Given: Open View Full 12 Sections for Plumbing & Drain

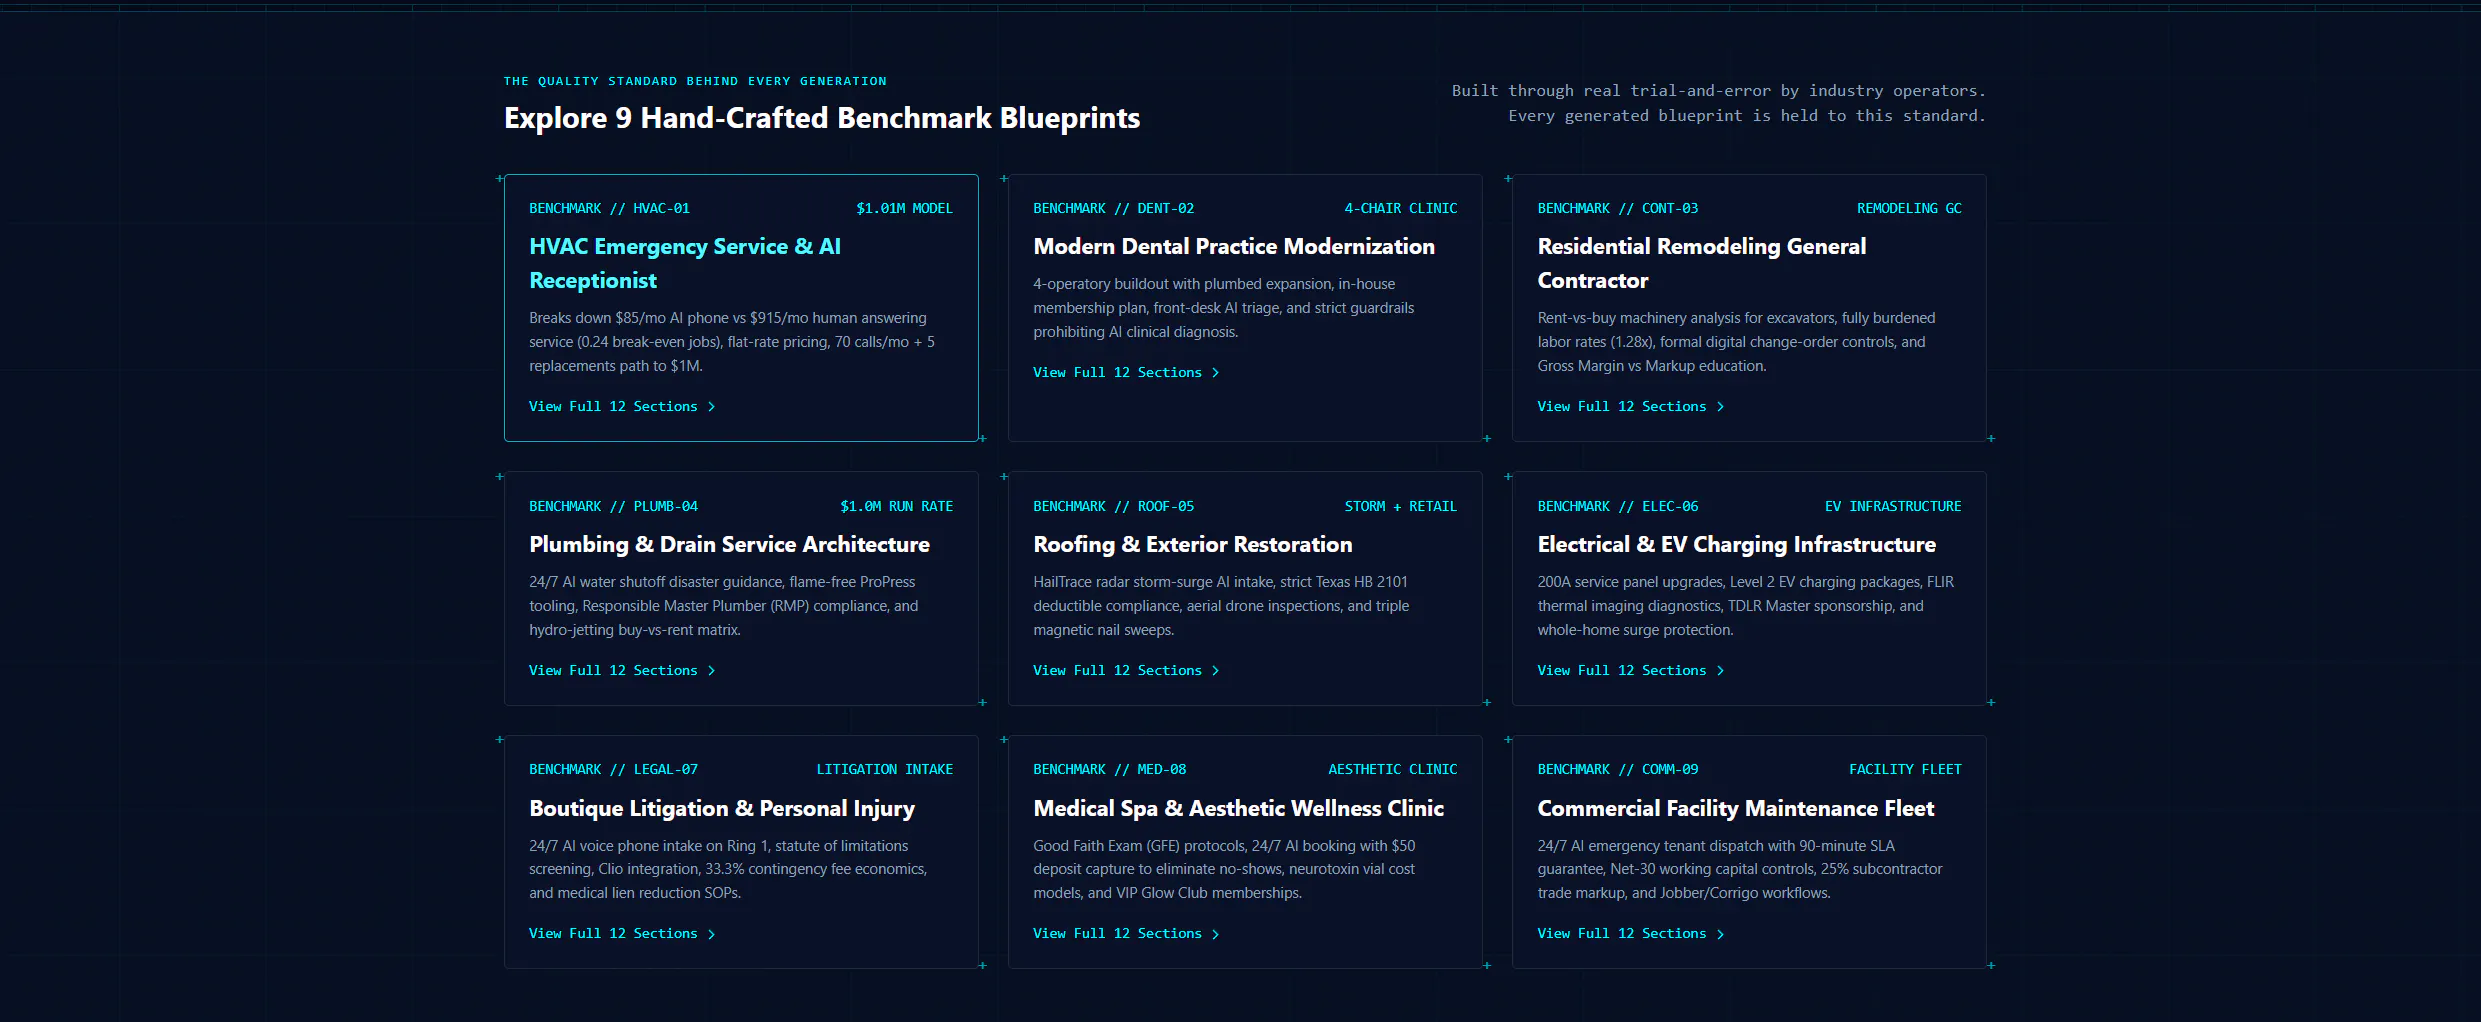Looking at the screenshot, I should [x=622, y=671].
